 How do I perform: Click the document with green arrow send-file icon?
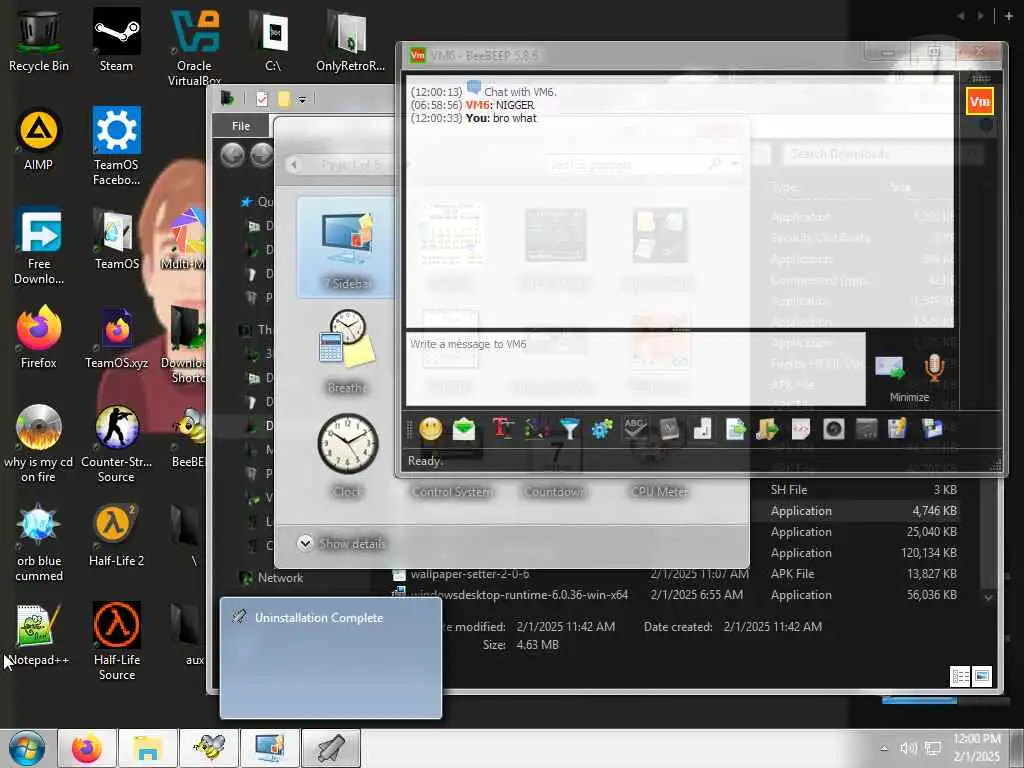click(735, 429)
